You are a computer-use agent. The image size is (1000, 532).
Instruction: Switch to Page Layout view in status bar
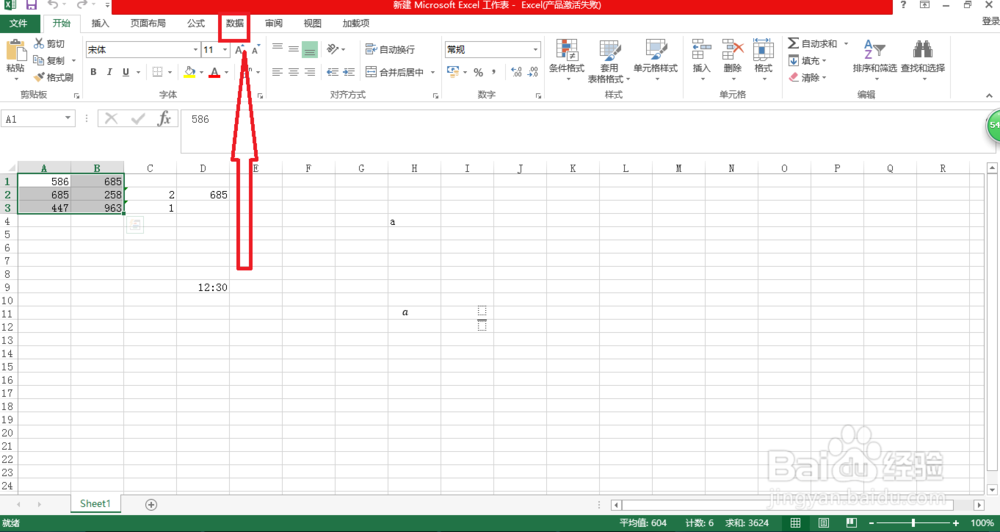point(823,523)
